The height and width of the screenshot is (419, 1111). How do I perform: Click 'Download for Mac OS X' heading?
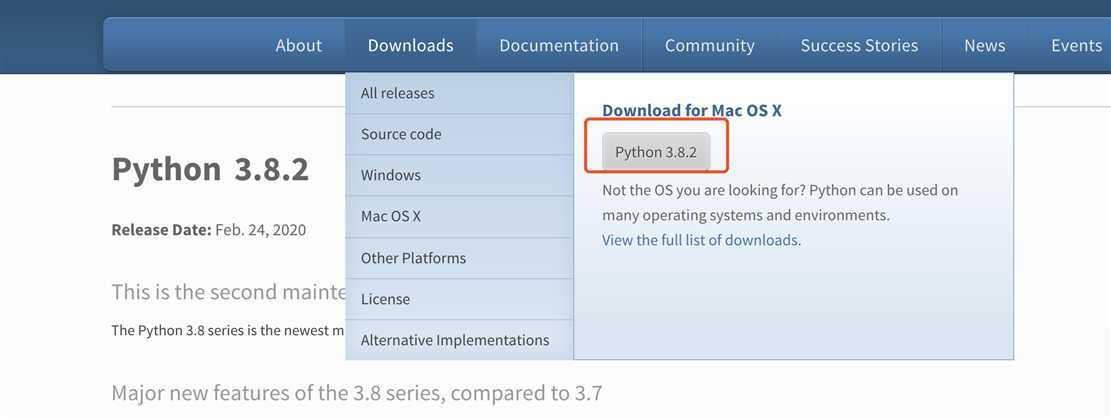(x=692, y=111)
